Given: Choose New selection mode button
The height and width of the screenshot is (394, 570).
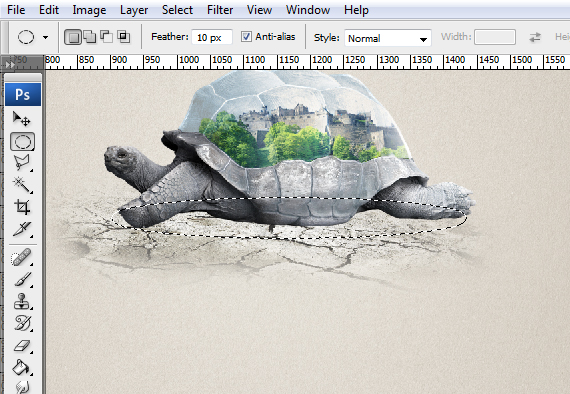Looking at the screenshot, I should (x=73, y=37).
